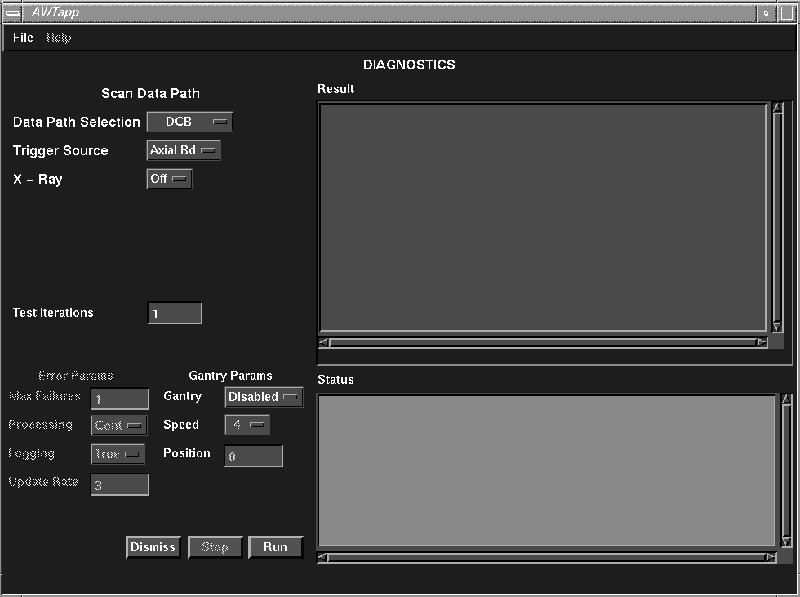The width and height of the screenshot is (800, 597).
Task: Click the Result panel scroll-up arrow
Action: [777, 108]
